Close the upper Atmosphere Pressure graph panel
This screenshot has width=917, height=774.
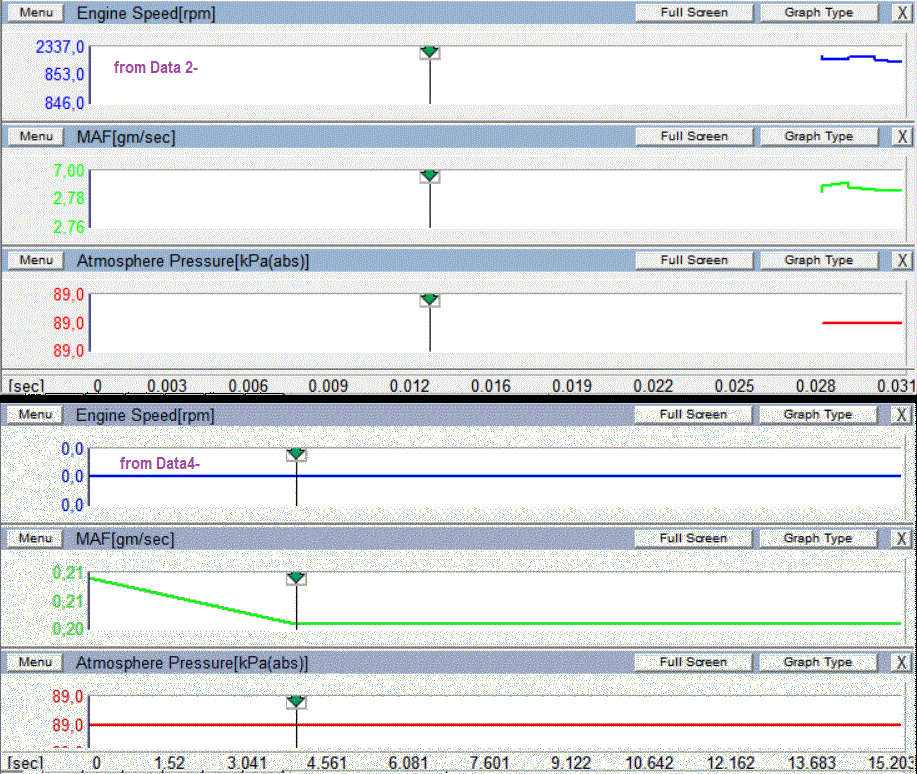901,260
